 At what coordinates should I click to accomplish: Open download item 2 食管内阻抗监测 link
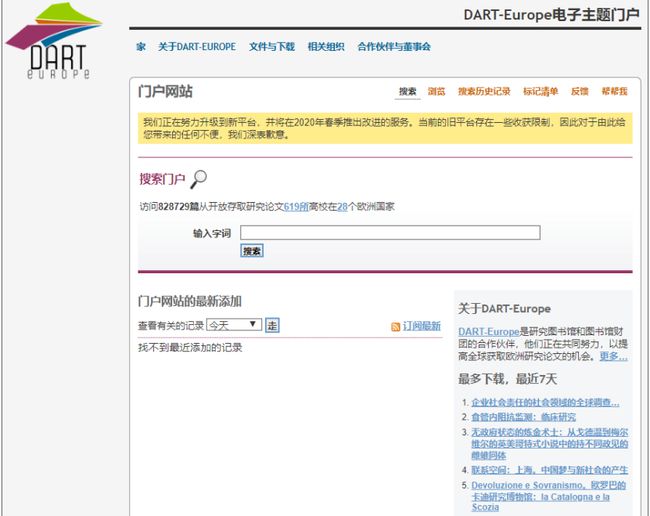[524, 417]
